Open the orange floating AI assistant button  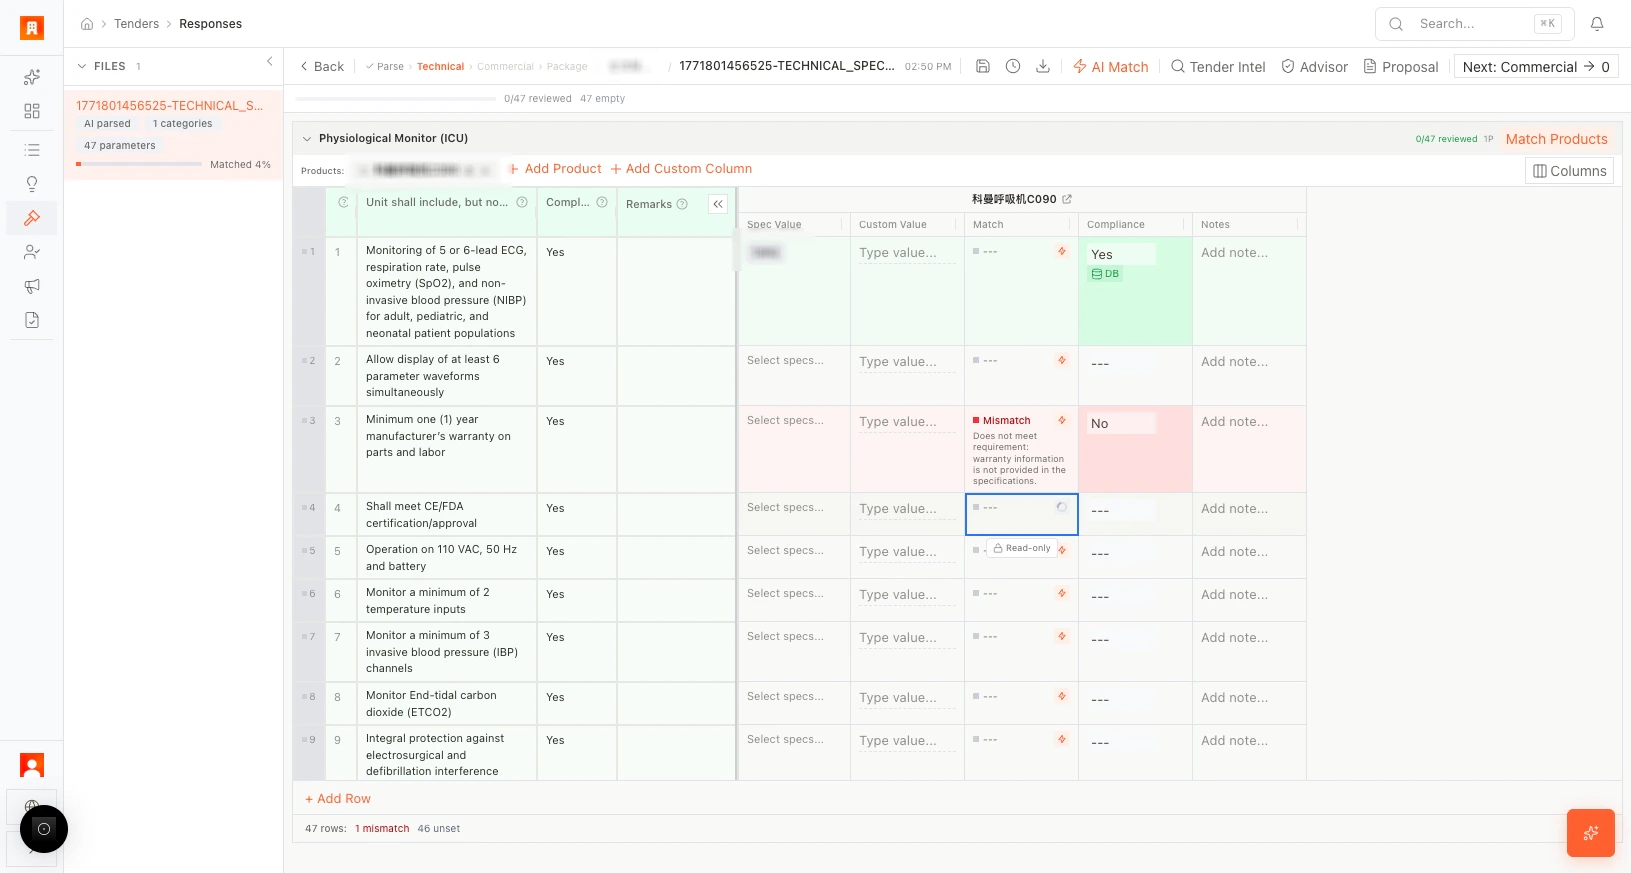coord(1591,833)
